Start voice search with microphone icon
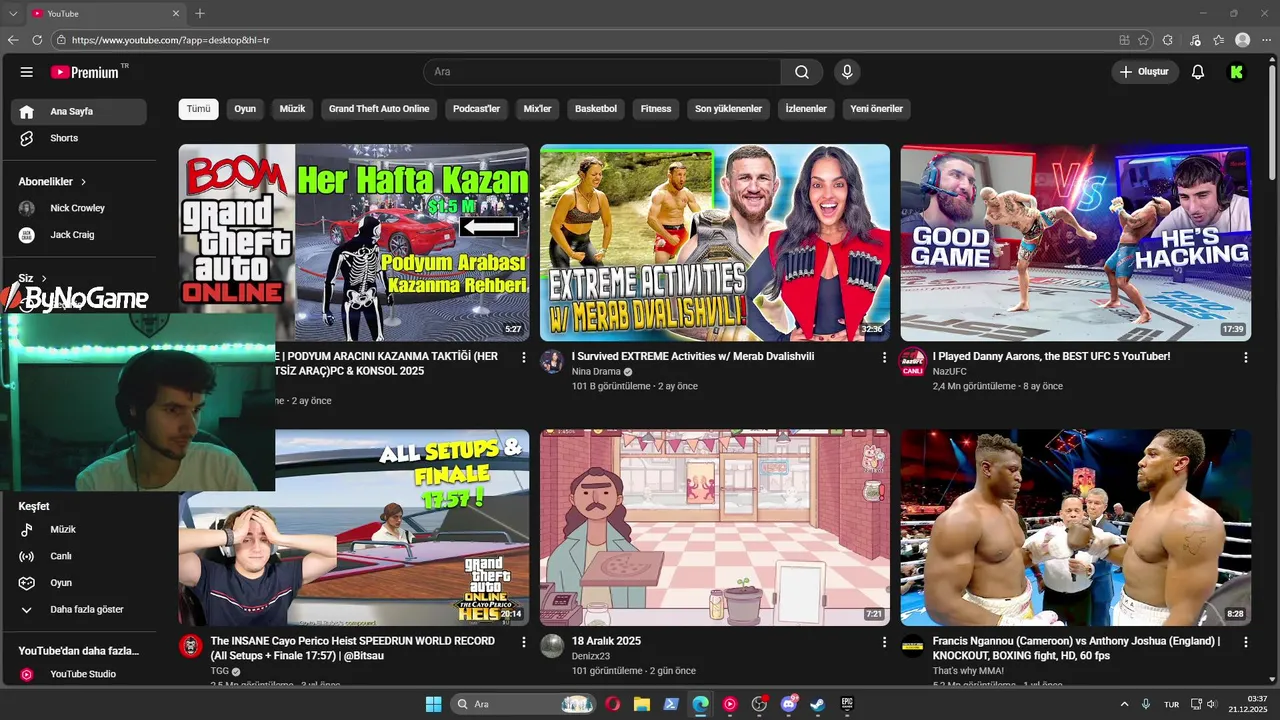The width and height of the screenshot is (1280, 720). coord(847,72)
